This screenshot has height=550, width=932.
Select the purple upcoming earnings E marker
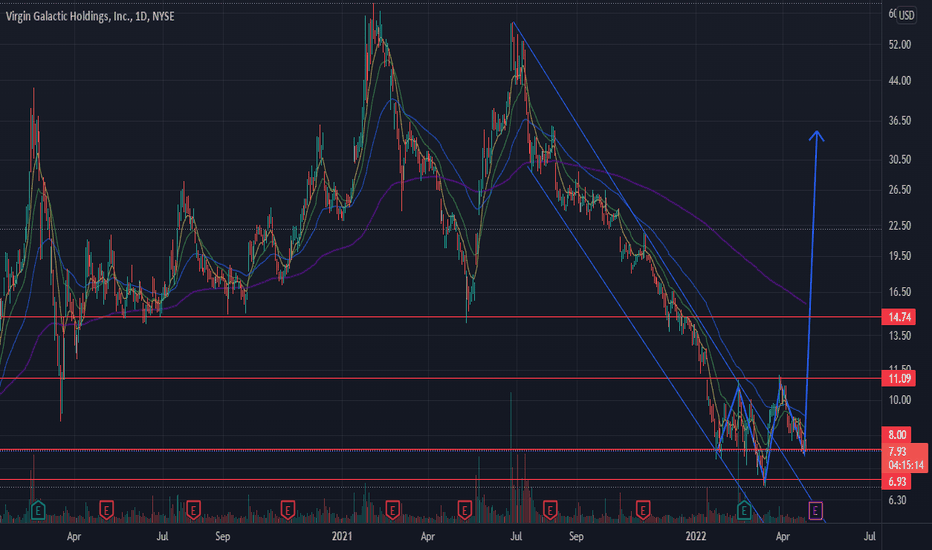point(816,510)
